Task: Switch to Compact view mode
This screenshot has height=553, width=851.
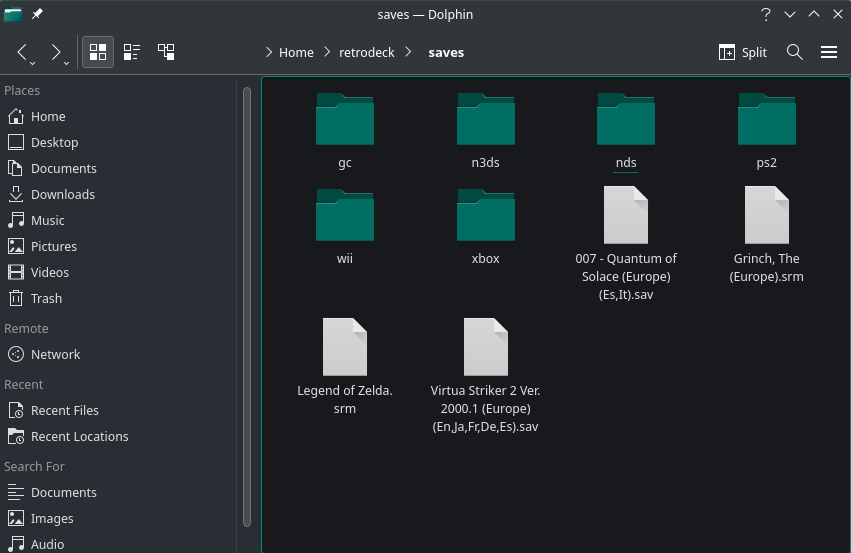Action: (x=132, y=52)
